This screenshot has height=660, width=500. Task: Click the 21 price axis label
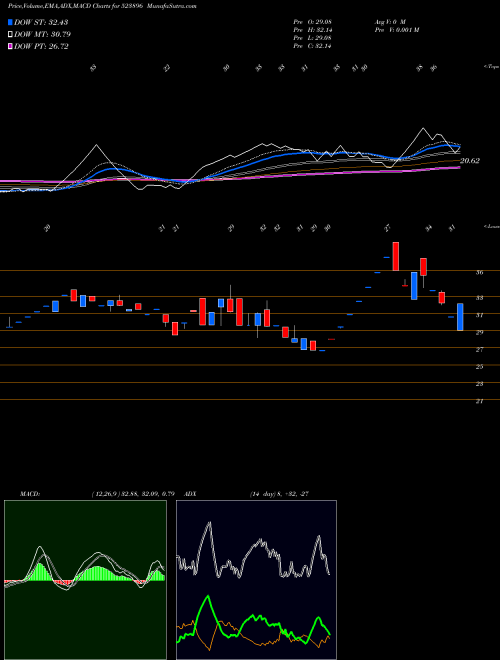[x=479, y=401]
